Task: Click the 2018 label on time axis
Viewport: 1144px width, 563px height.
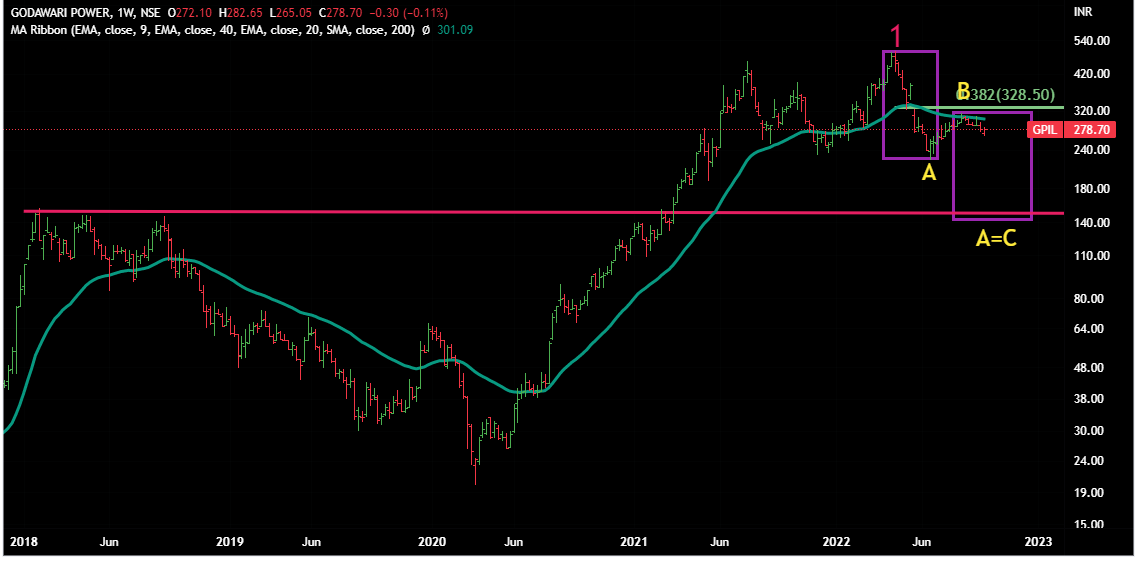Action: pyautogui.click(x=23, y=542)
